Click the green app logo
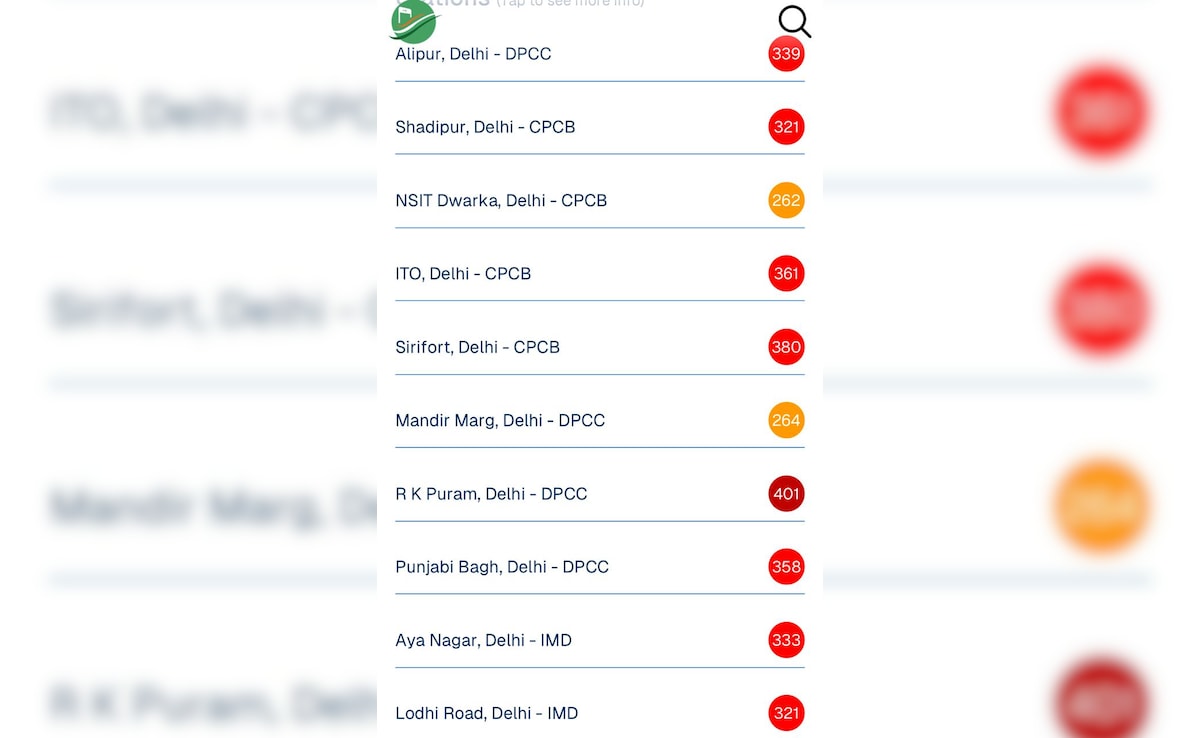1200x738 pixels. coord(413,21)
